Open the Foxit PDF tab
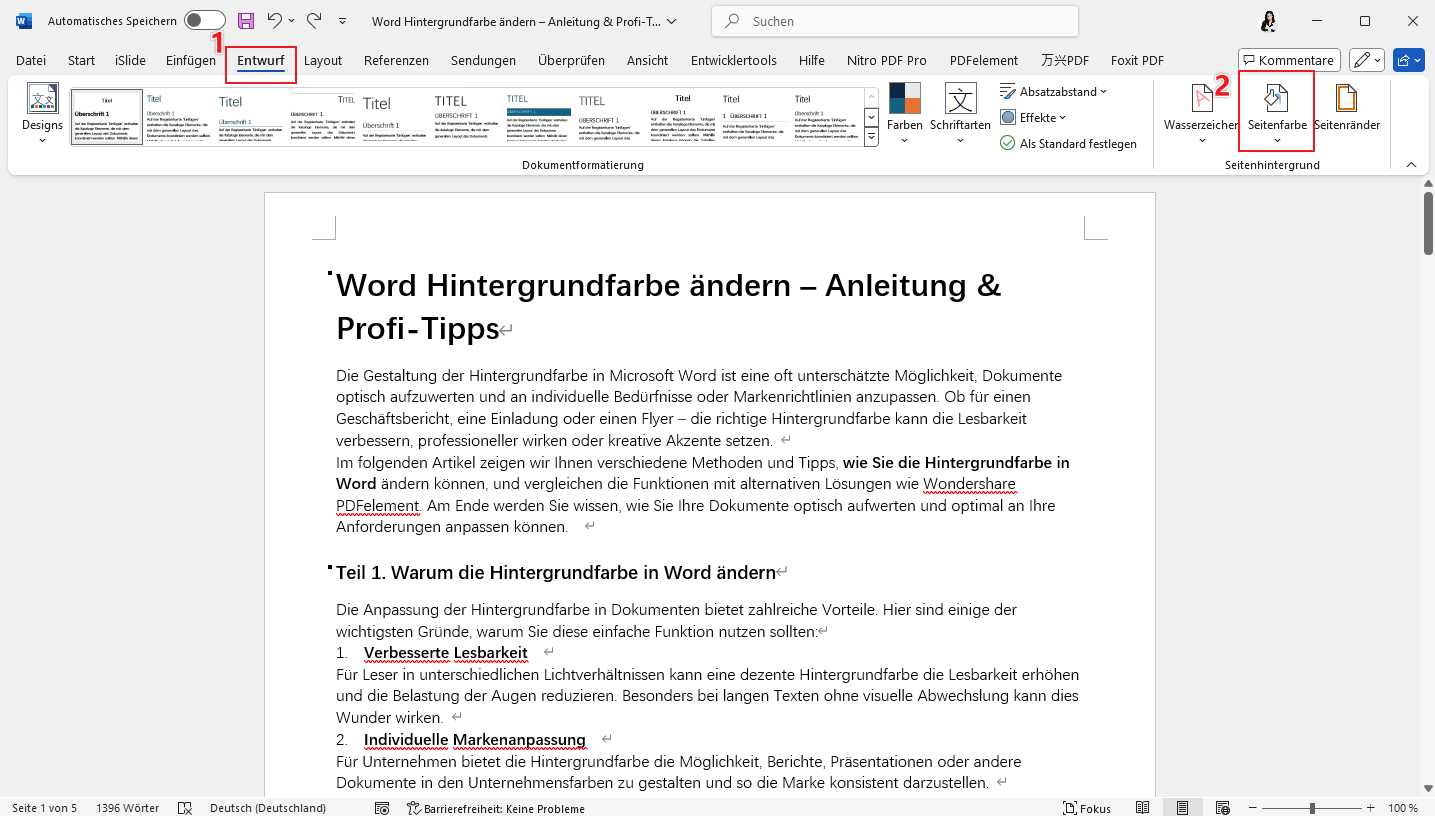 point(1137,60)
